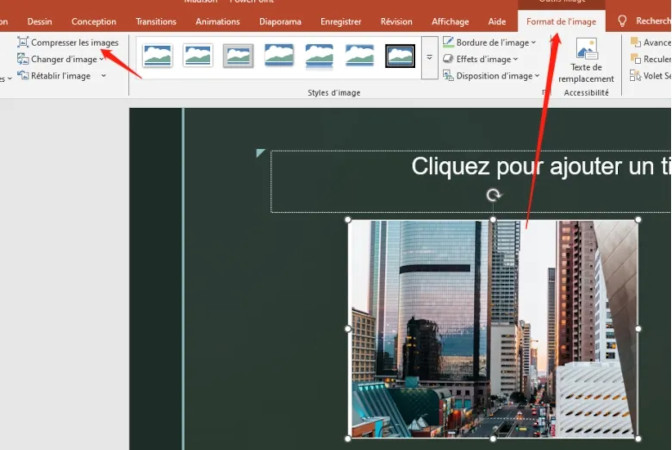The height and width of the screenshot is (450, 672).
Task: Open the Révision tab
Action: (x=396, y=21)
